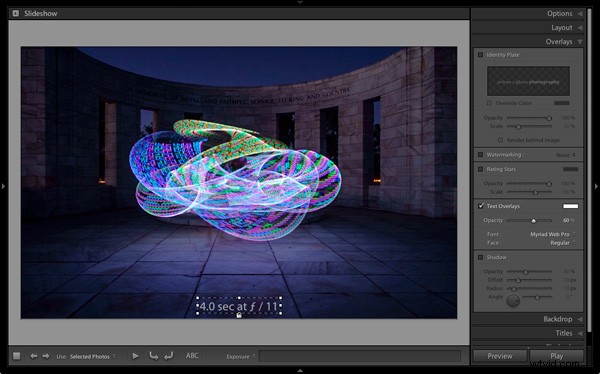This screenshot has height=374, width=600.
Task: Open the Override Color swatch
Action: point(562,103)
